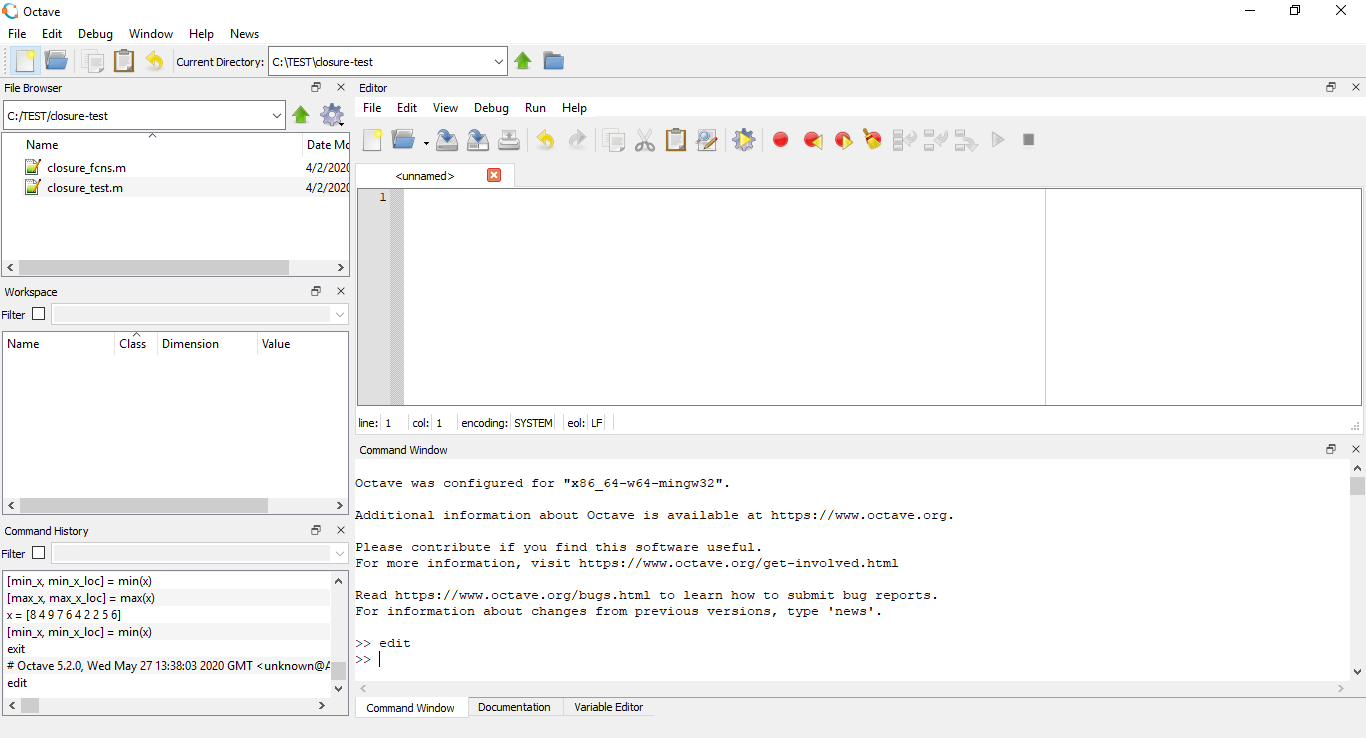The width and height of the screenshot is (1366, 738).
Task: Select closure_test.m in File Browser
Action: tap(85, 187)
